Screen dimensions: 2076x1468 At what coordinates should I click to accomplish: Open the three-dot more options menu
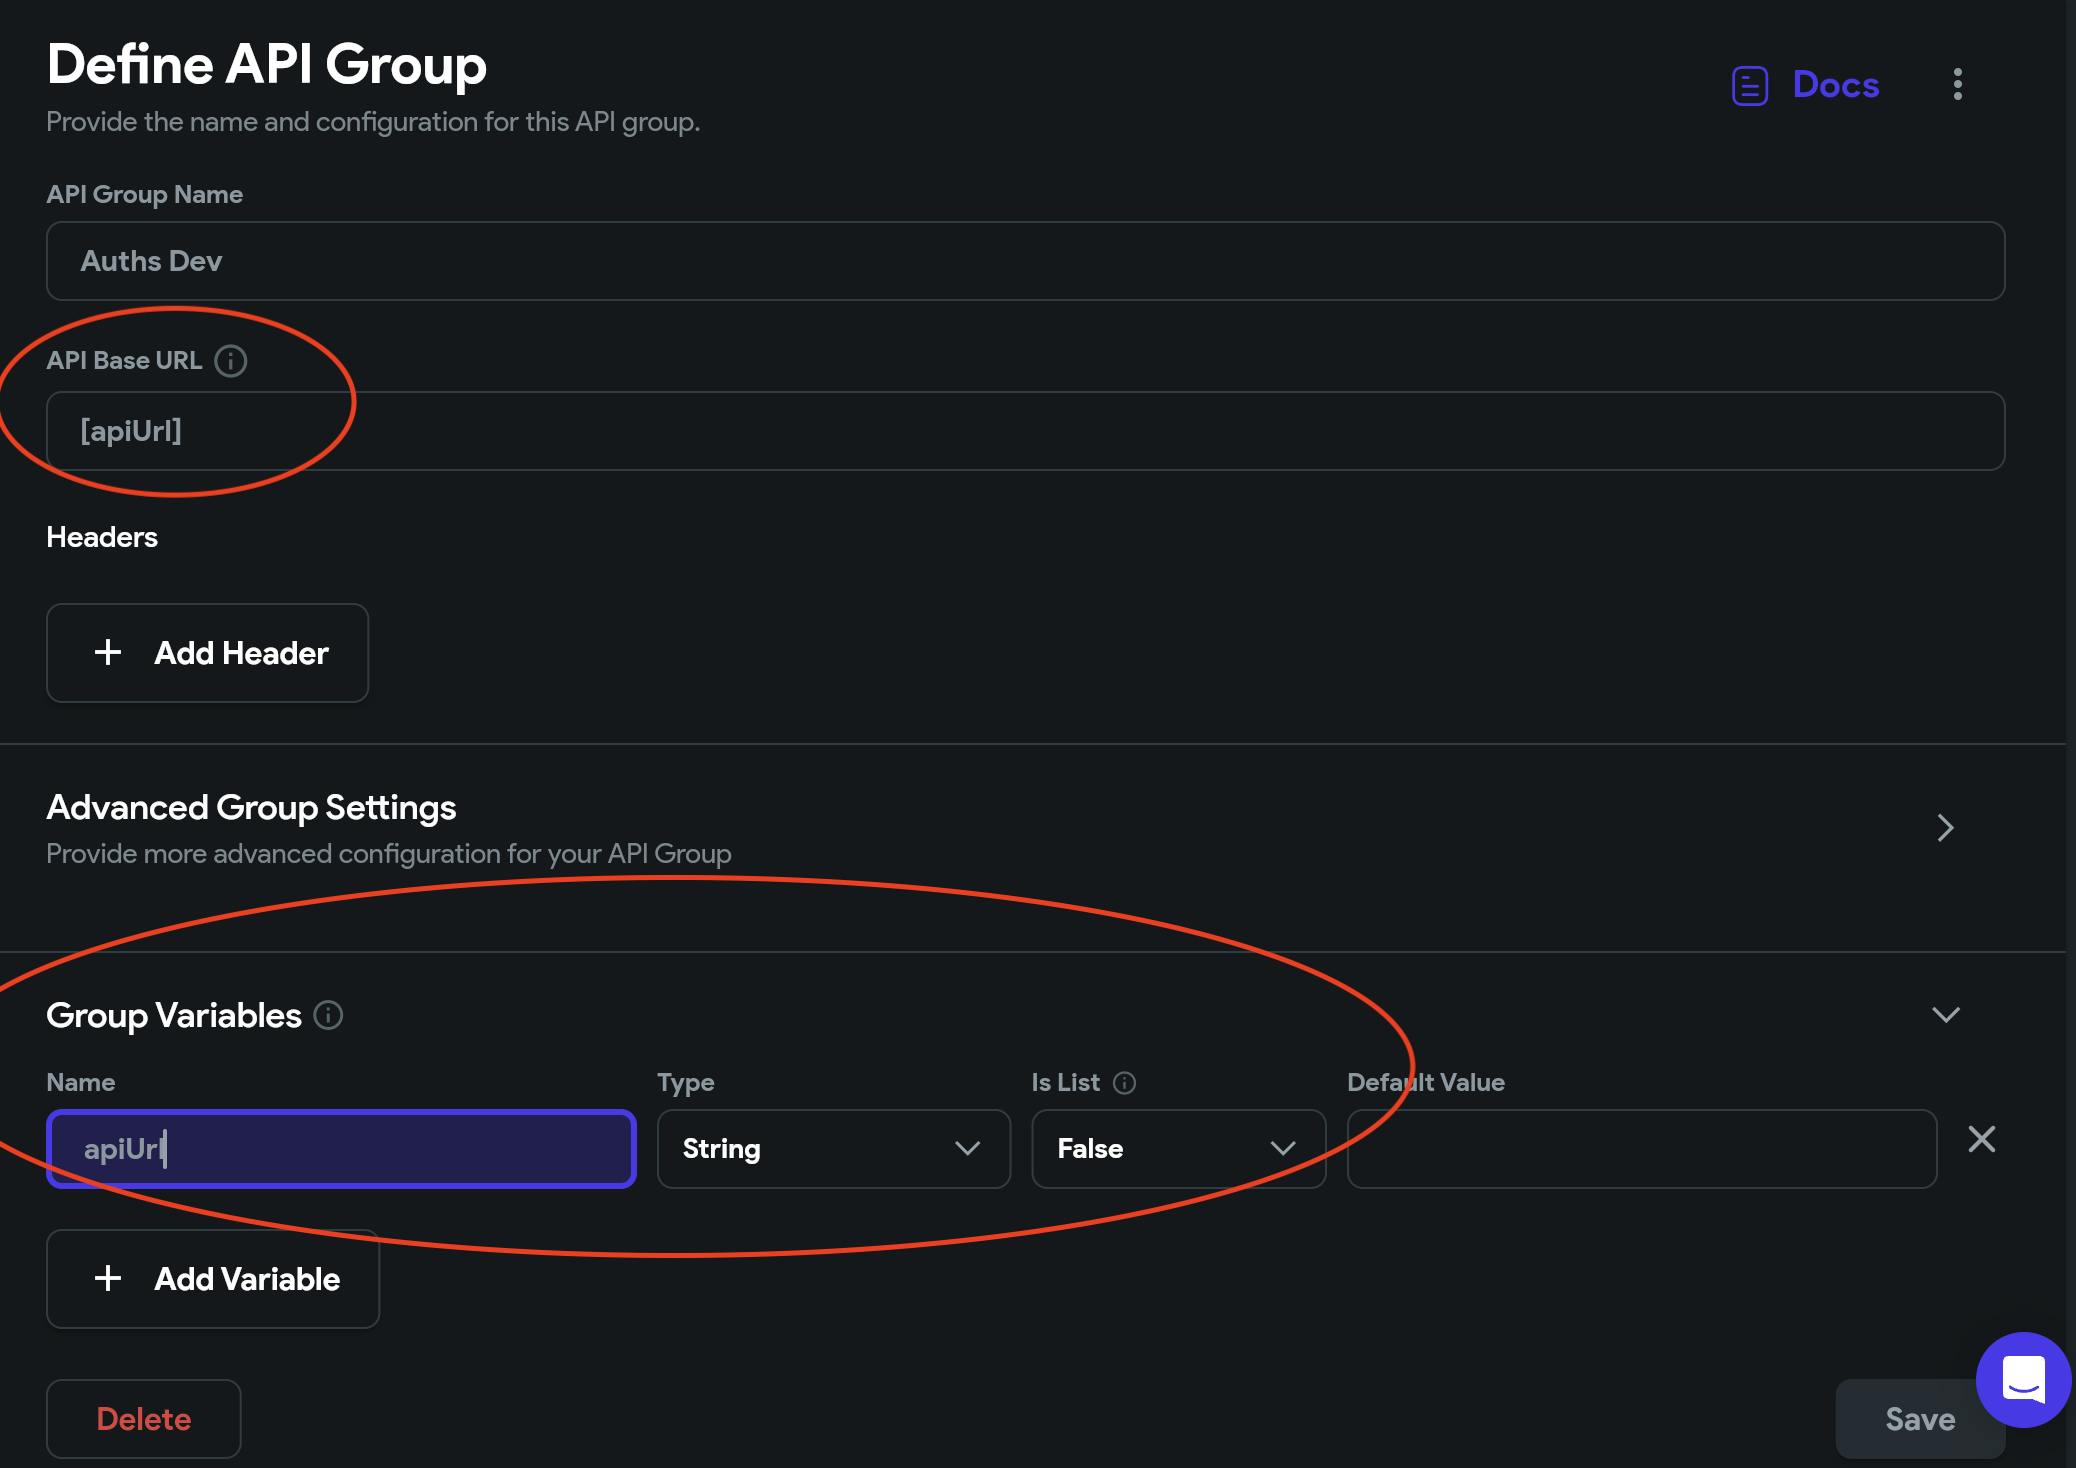coord(1957,84)
